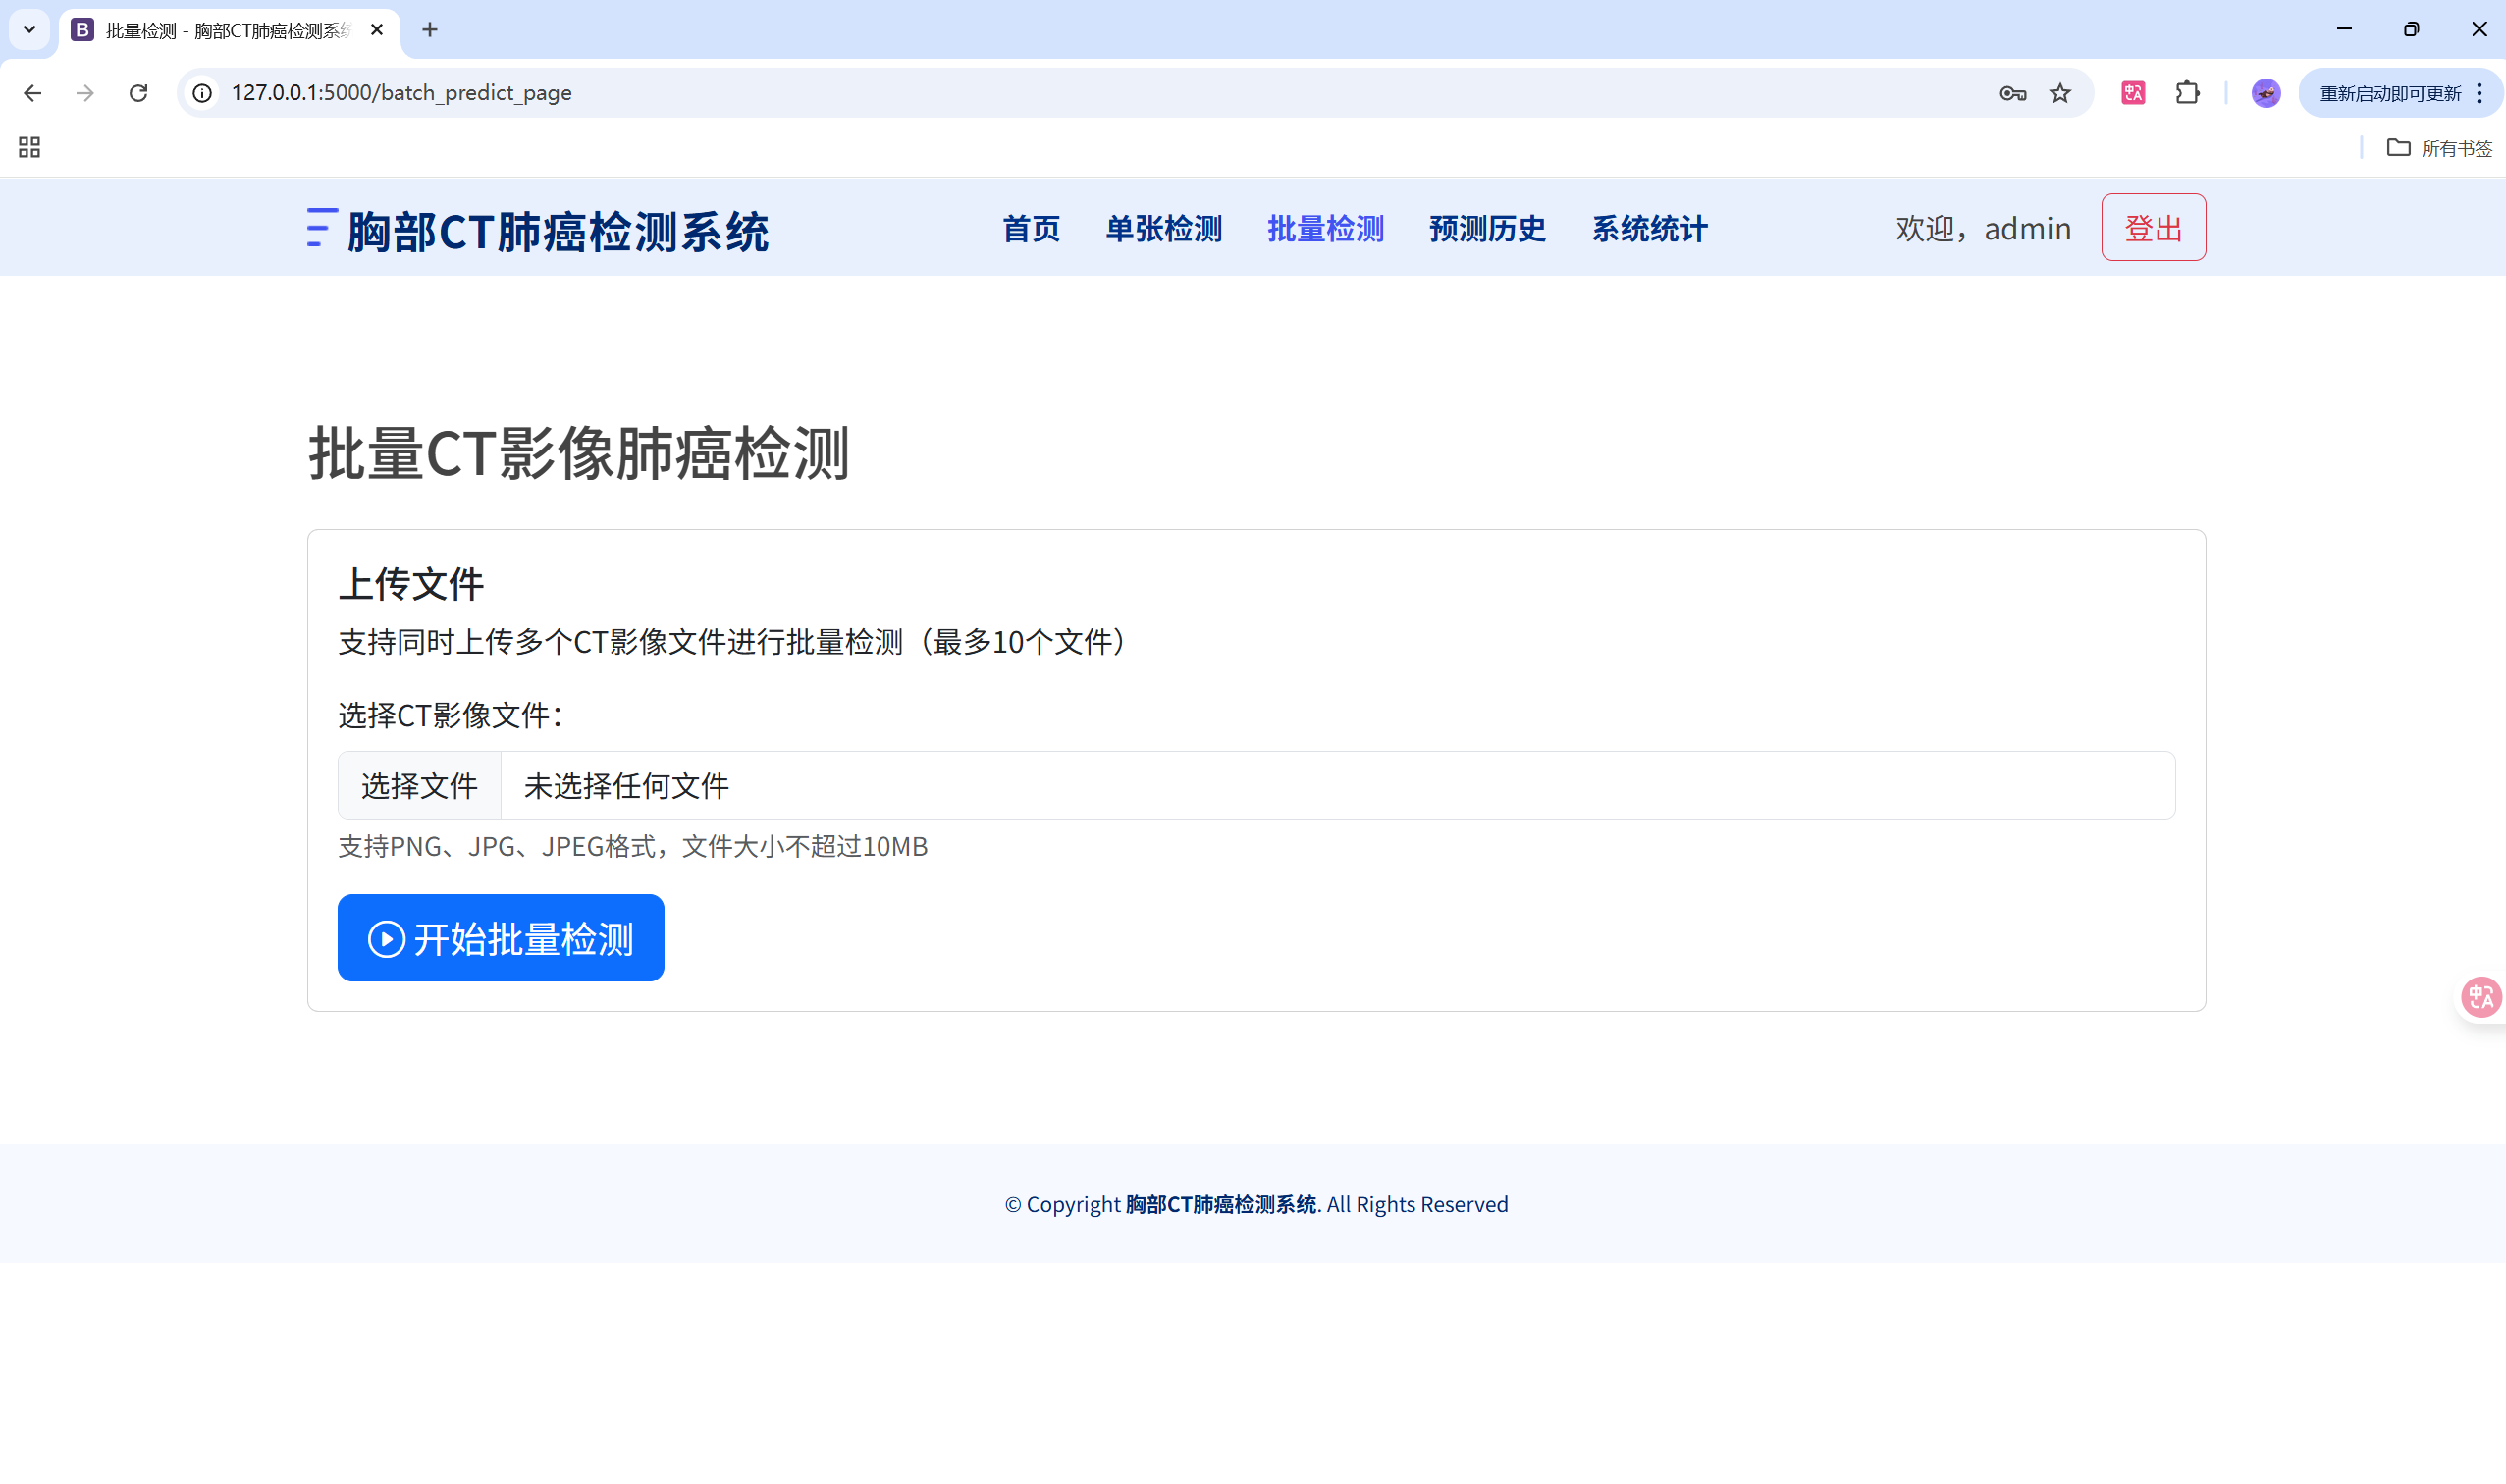The width and height of the screenshot is (2506, 1484).
Task: Click the pink translate extension icon
Action: [2133, 93]
